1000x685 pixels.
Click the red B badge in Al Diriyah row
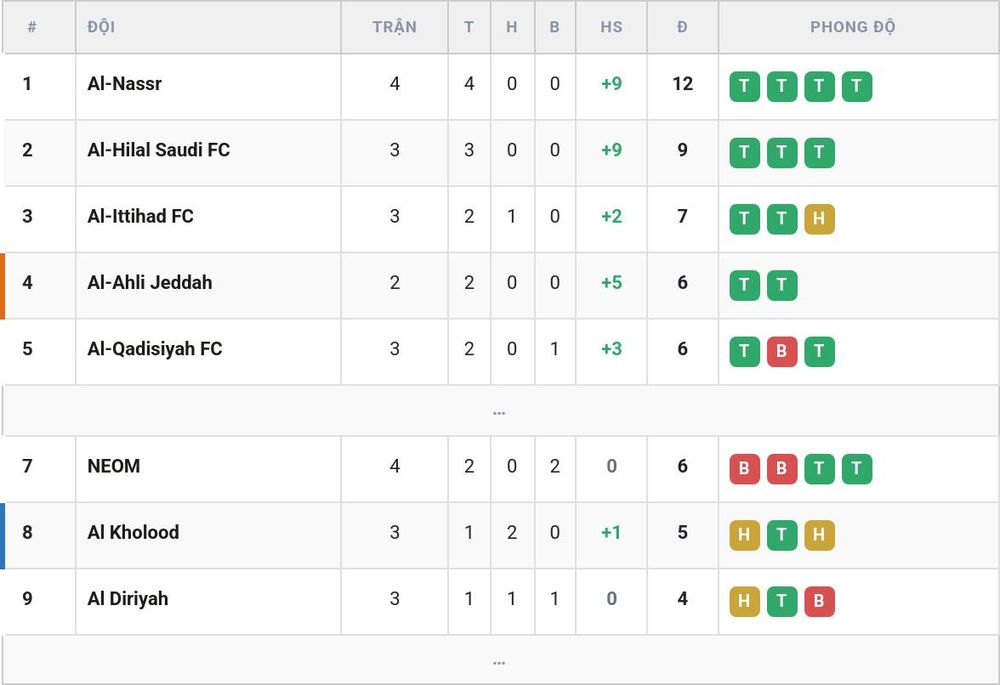click(819, 601)
